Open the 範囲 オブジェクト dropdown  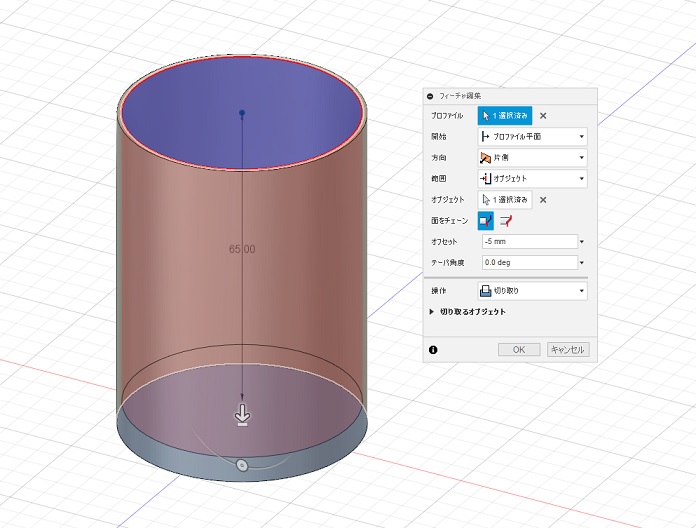pyautogui.click(x=532, y=179)
